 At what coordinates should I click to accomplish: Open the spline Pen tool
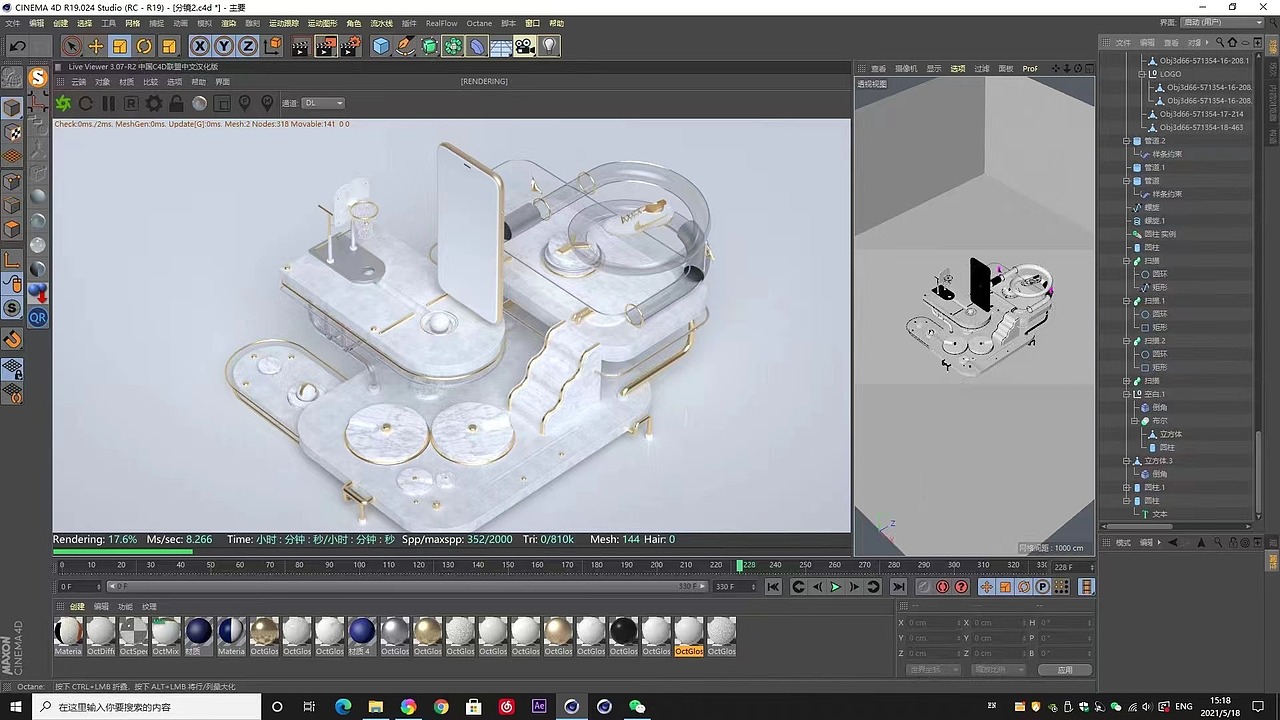click(x=405, y=46)
